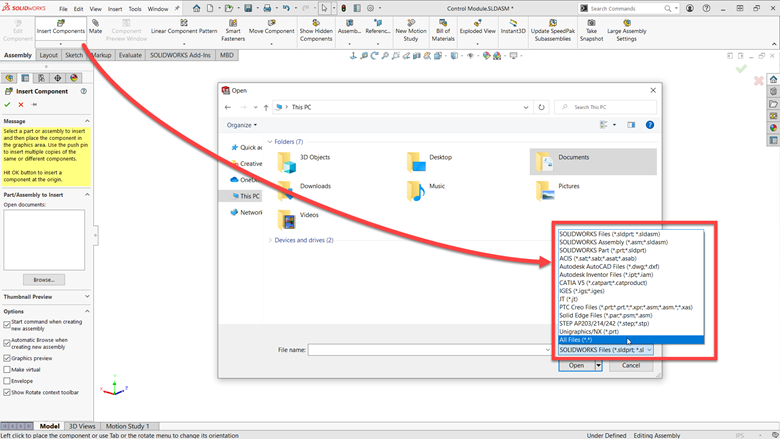This screenshot has width=780, height=439.
Task: Switch to the Evaluate tab
Action: click(x=130, y=55)
